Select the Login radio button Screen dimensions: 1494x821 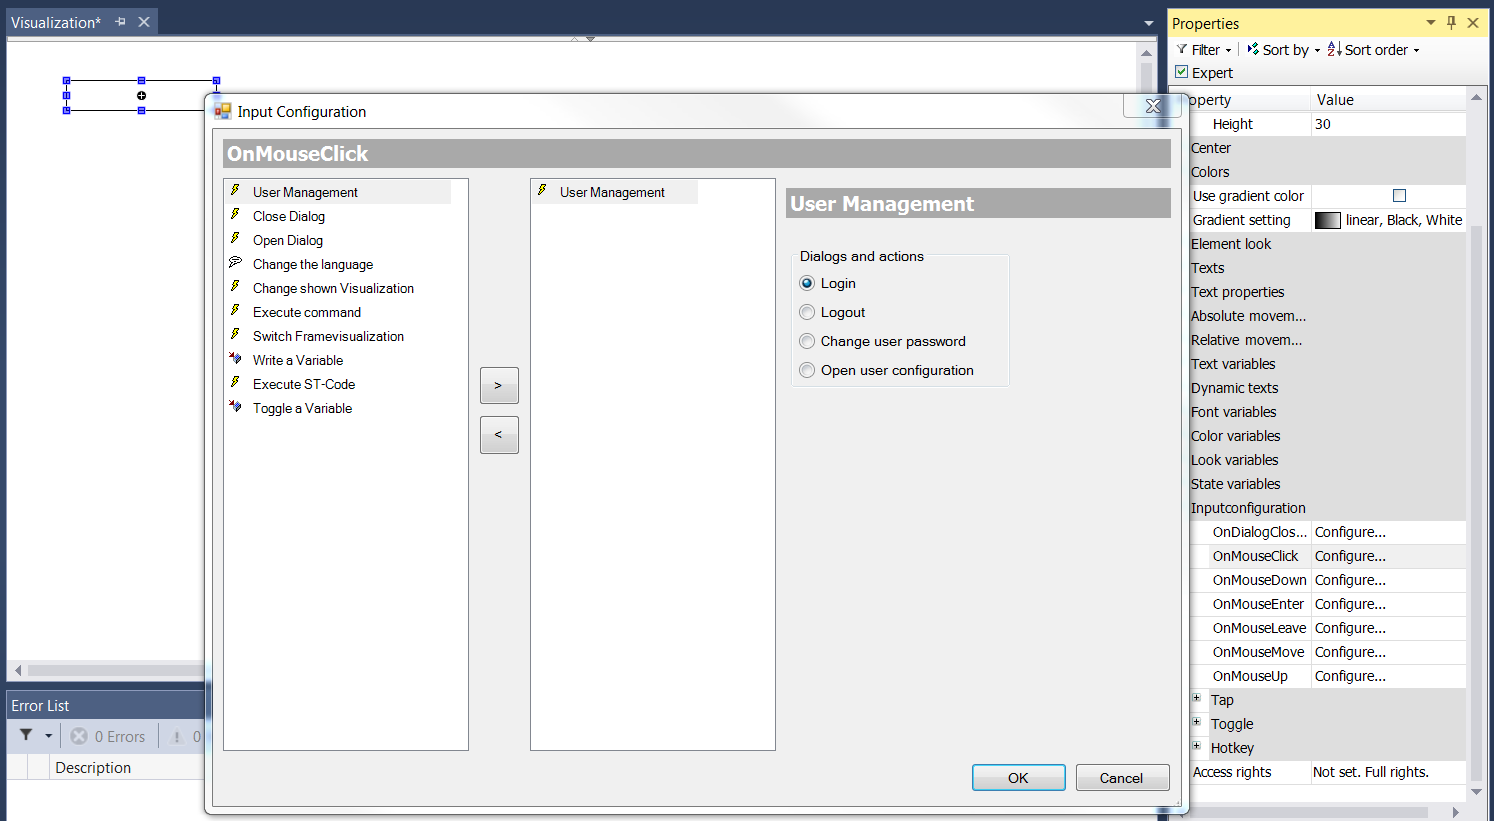807,283
